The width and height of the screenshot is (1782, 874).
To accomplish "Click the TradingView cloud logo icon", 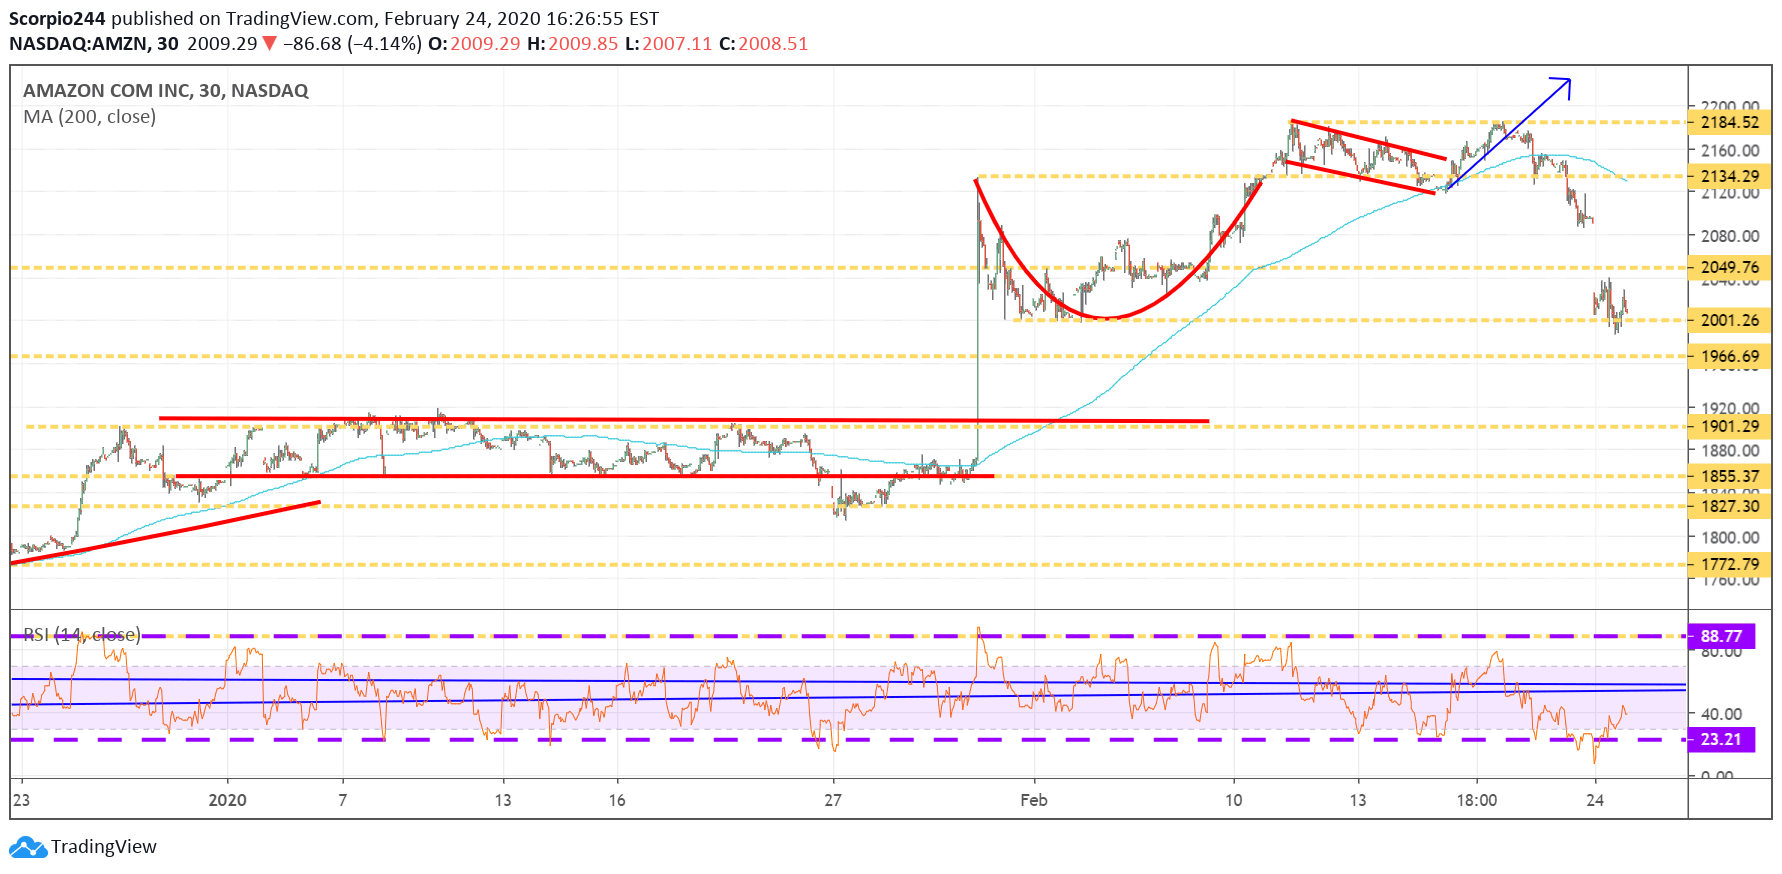I will click(28, 847).
